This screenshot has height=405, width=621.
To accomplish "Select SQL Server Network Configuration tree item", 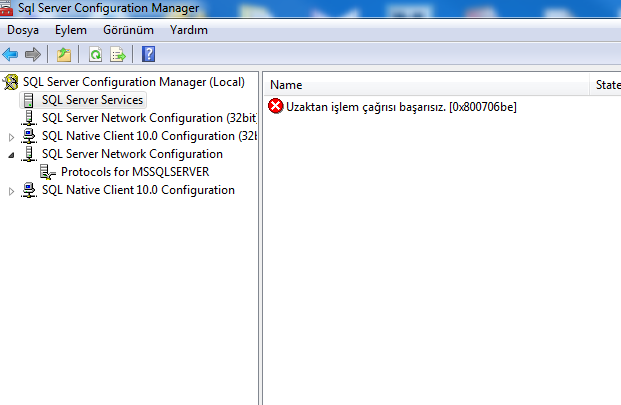I will pyautogui.click(x=132, y=154).
